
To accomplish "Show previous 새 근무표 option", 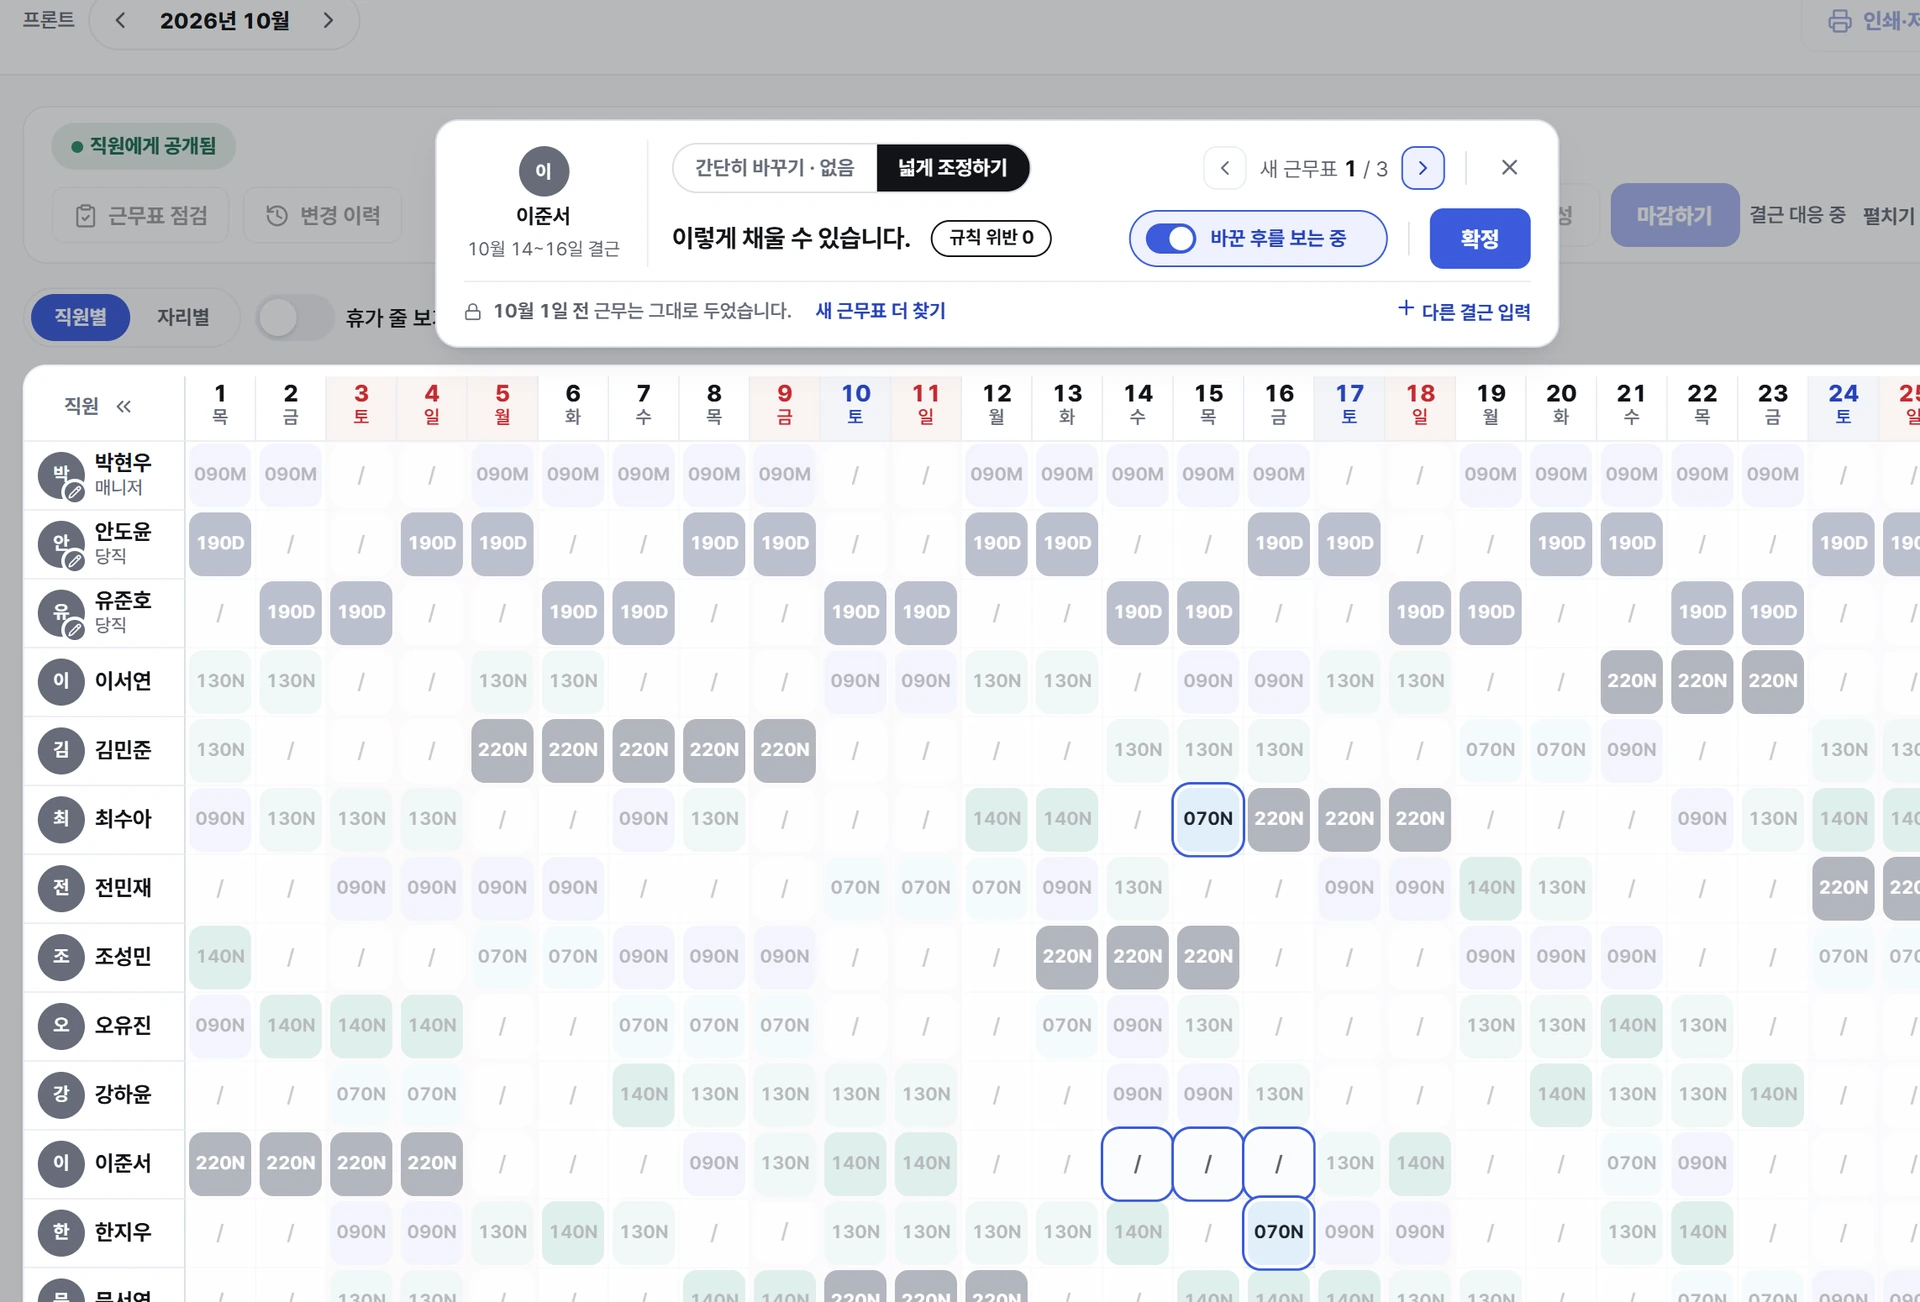I will coord(1224,168).
